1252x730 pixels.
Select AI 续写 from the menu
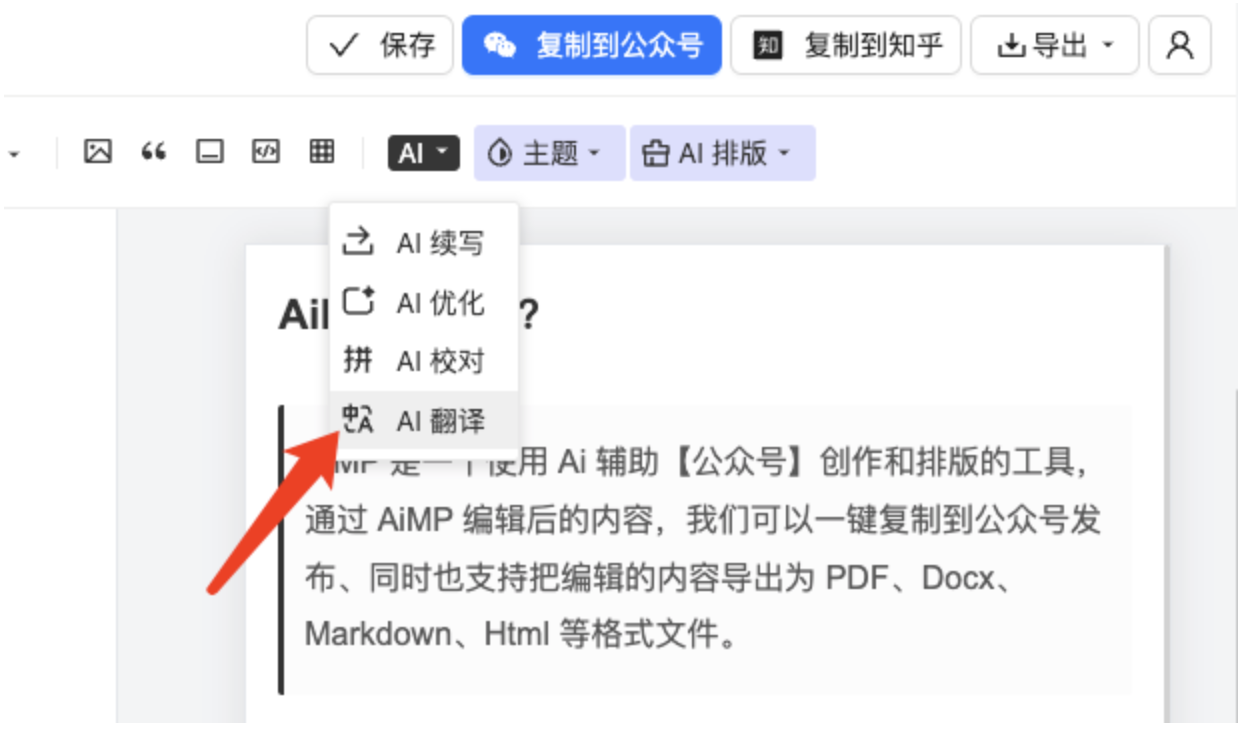click(424, 243)
